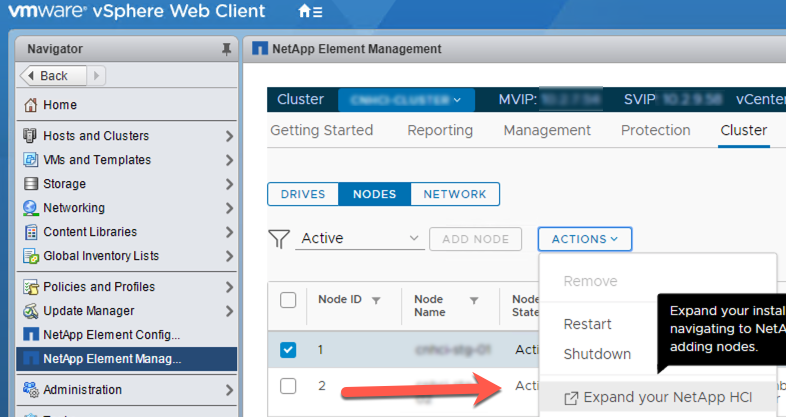Expand the Administration chevron

point(229,390)
